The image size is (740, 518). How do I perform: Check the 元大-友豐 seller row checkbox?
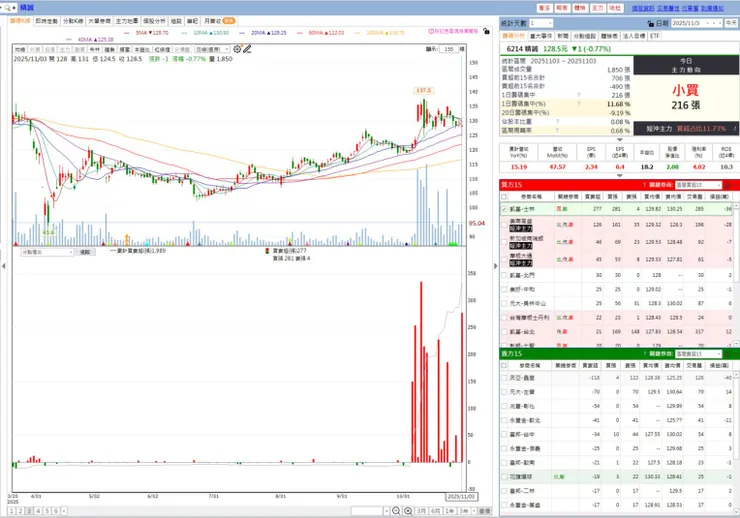504,392
